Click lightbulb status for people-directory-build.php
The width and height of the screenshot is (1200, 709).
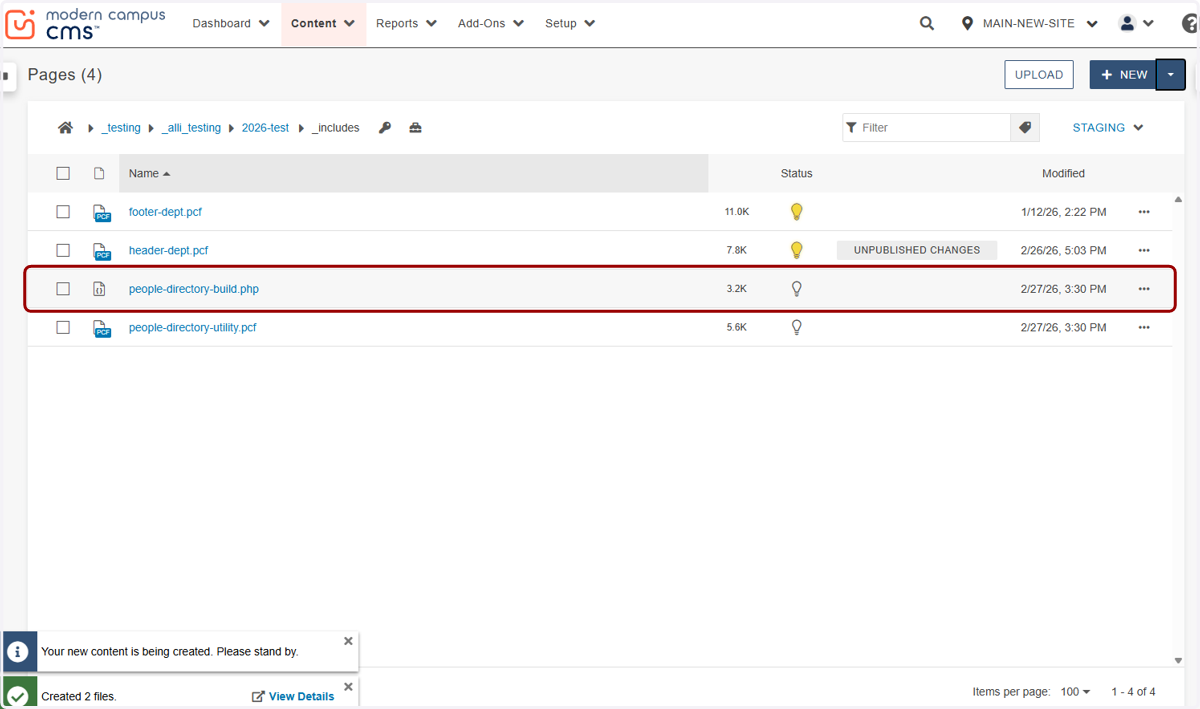point(797,289)
